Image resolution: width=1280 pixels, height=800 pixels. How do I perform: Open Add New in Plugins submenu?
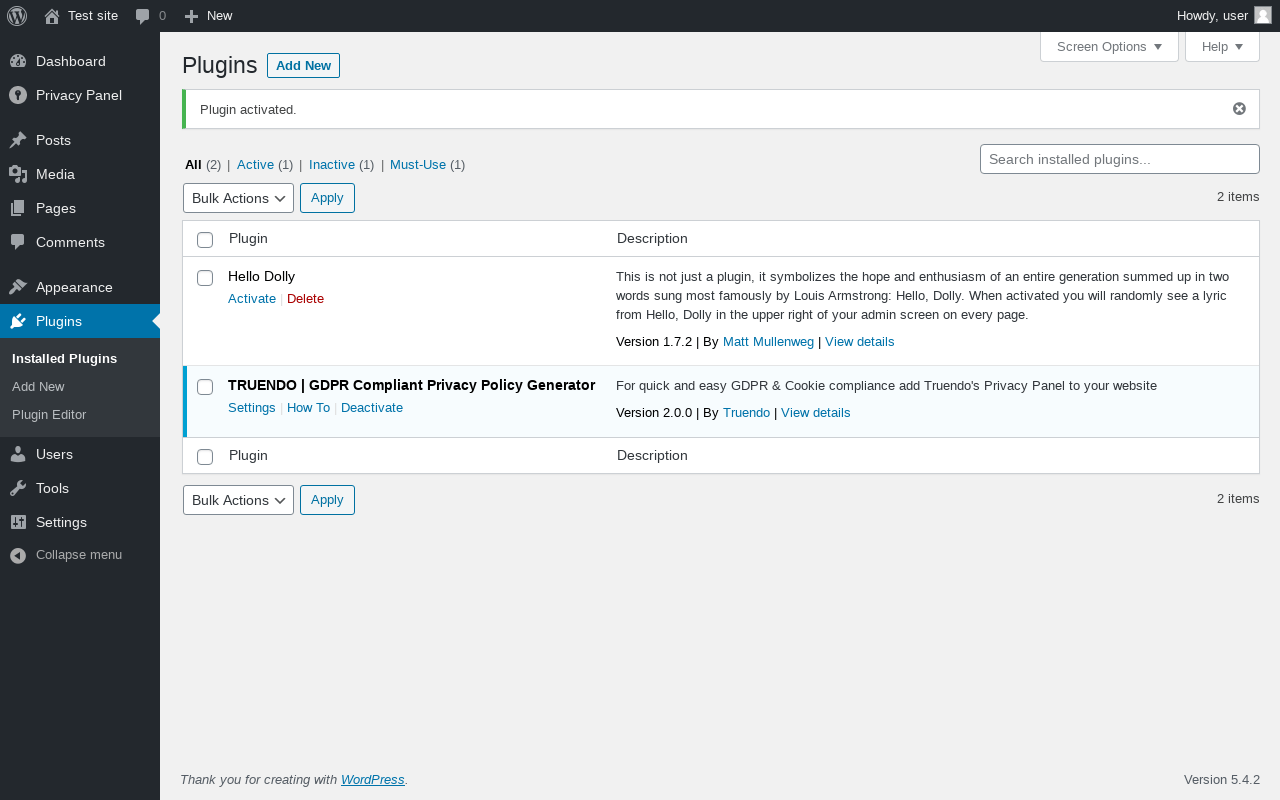coord(38,386)
